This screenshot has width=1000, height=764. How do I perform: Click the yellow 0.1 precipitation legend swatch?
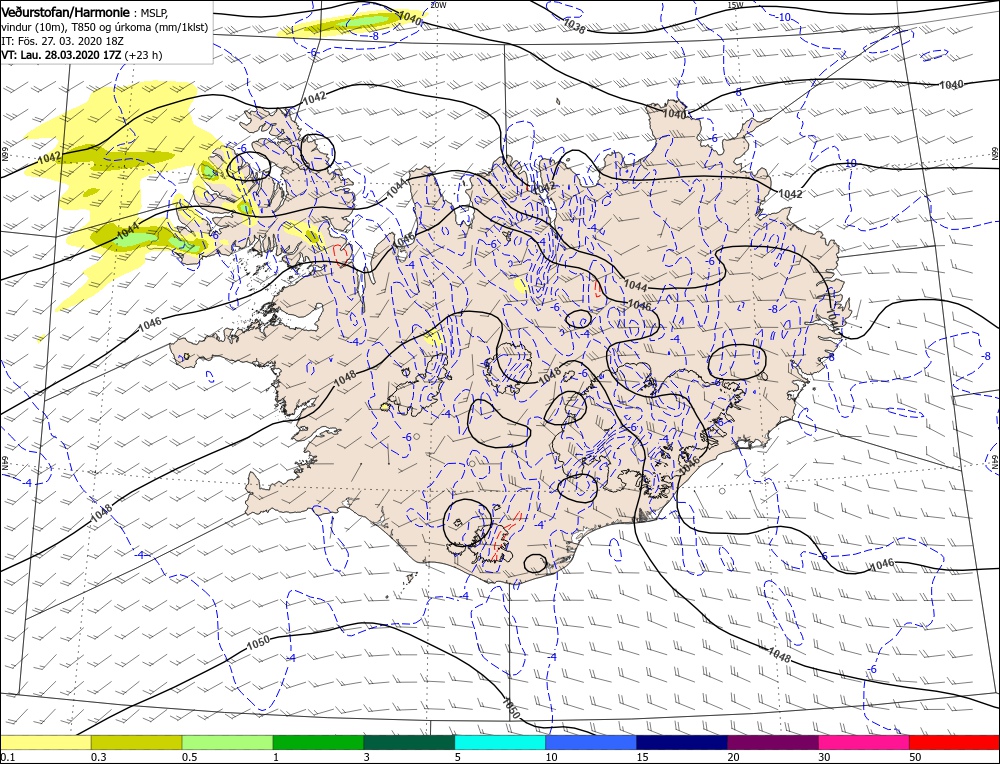click(46, 742)
